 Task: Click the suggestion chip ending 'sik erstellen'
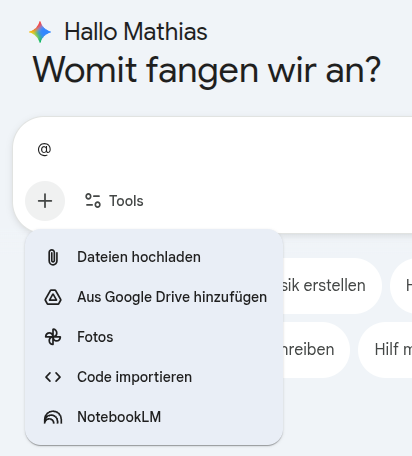pyautogui.click(x=332, y=286)
